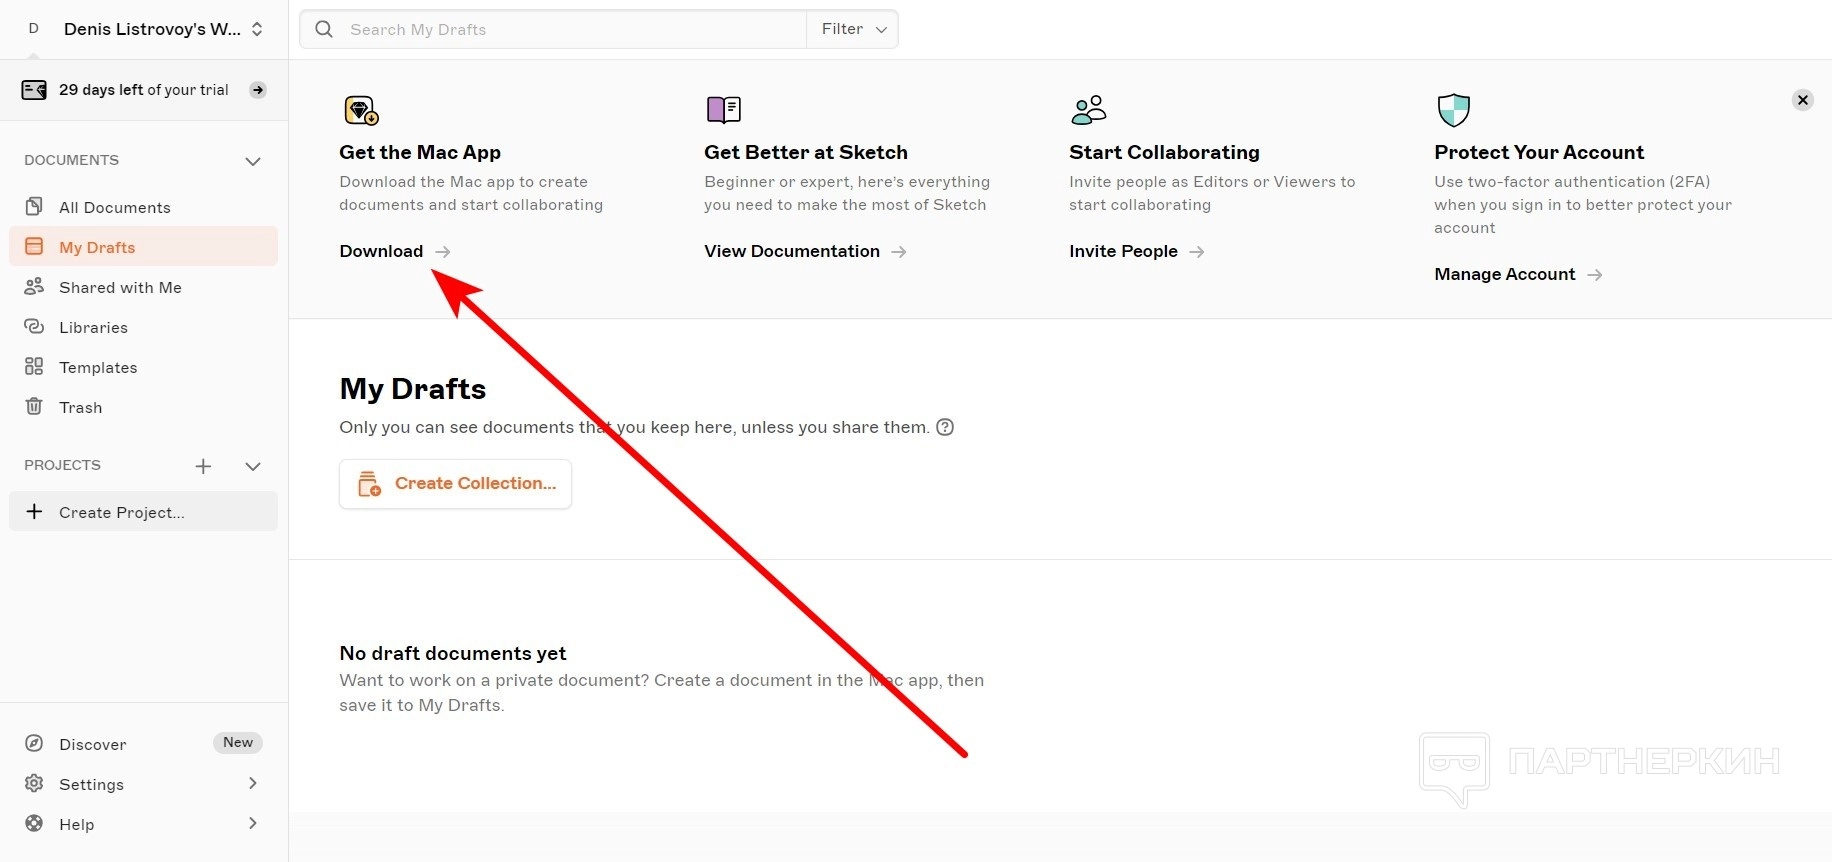Expand the Settings submenu chevron
Screen dimensions: 1832x862
(253, 784)
